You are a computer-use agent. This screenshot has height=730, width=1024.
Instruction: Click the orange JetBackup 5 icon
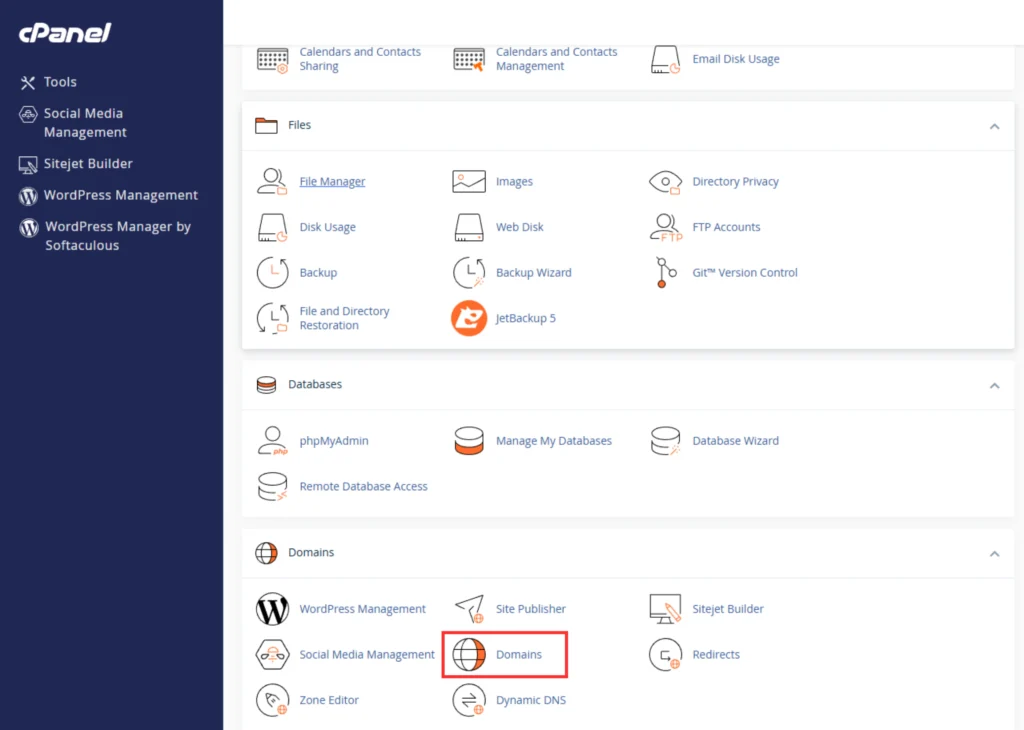(x=469, y=319)
